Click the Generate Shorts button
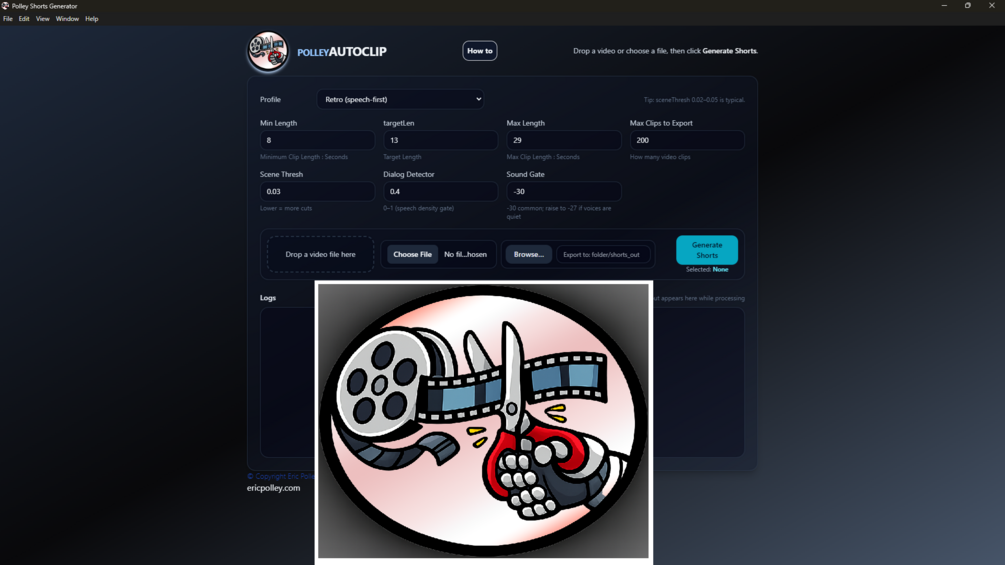The image size is (1005, 565). point(707,250)
